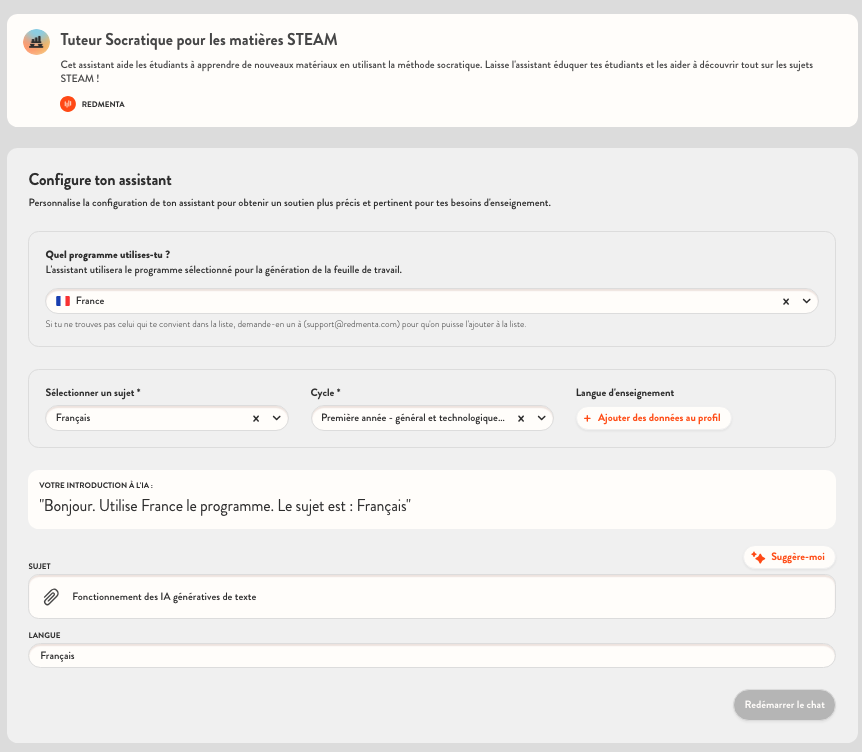Image resolution: width=862 pixels, height=752 pixels.
Task: Click the REDMENTA author name
Action: point(103,104)
